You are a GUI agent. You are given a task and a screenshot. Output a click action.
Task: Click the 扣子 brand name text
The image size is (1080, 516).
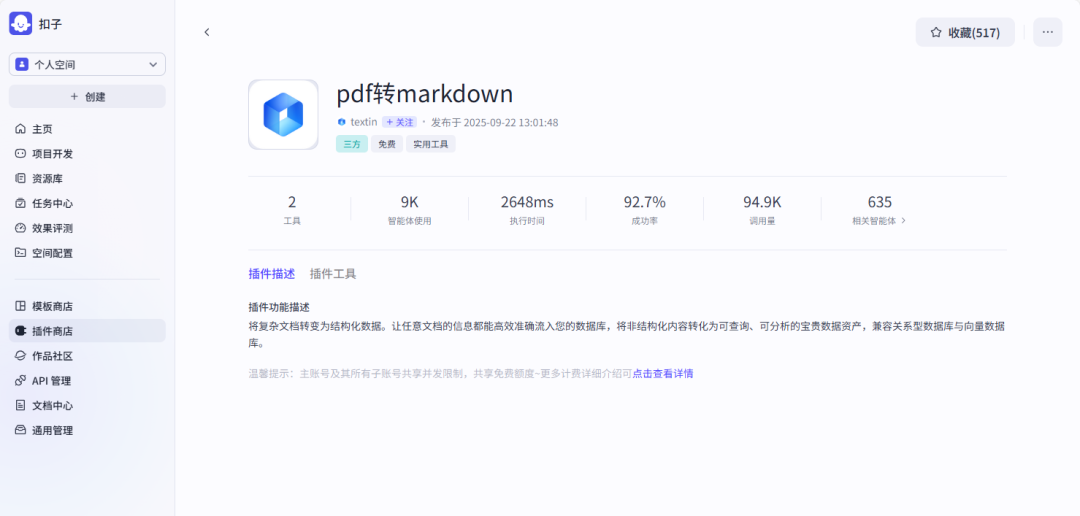tap(50, 23)
